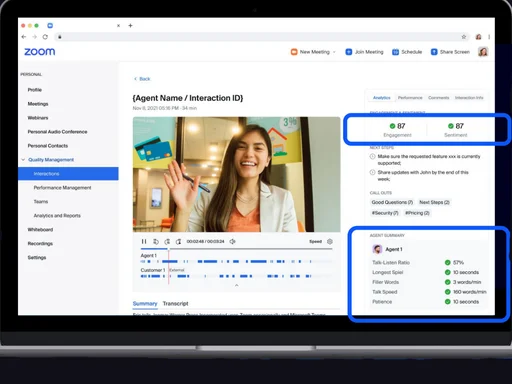This screenshot has width=512, height=384.
Task: Select the Interaction Info tab
Action: click(469, 98)
